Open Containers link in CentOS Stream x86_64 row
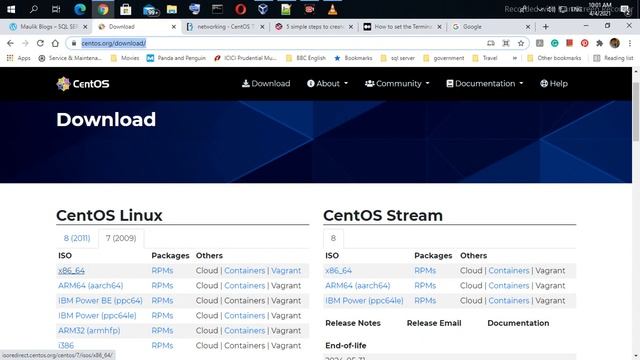Image resolution: width=640 pixels, height=360 pixels. coord(509,271)
